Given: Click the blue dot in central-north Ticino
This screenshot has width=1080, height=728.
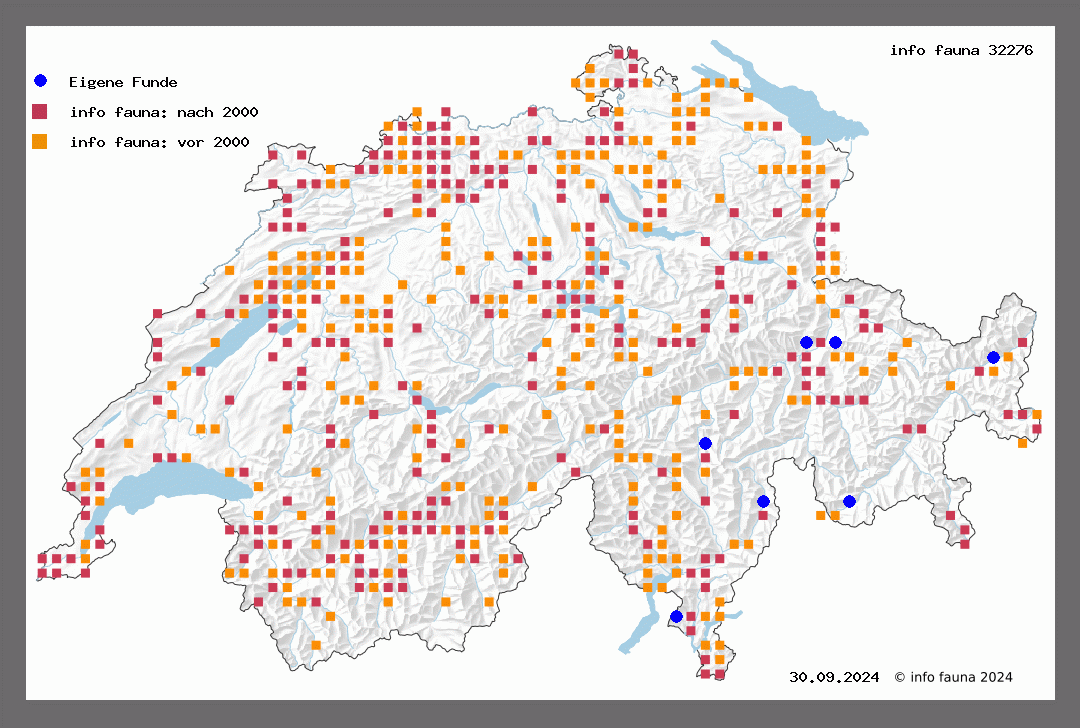Looking at the screenshot, I should [x=705, y=443].
